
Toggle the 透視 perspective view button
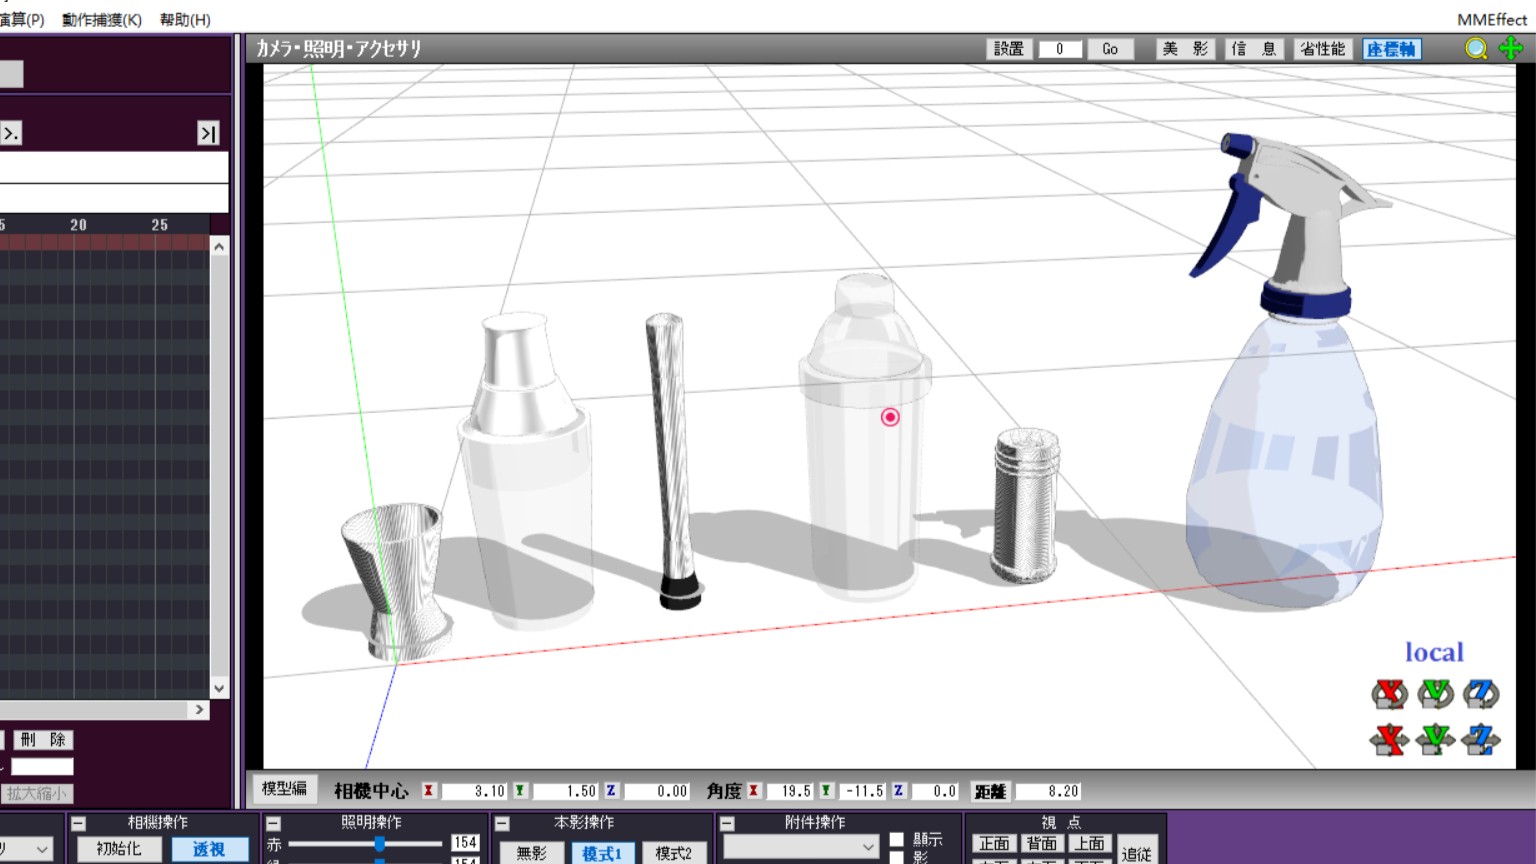pos(208,849)
